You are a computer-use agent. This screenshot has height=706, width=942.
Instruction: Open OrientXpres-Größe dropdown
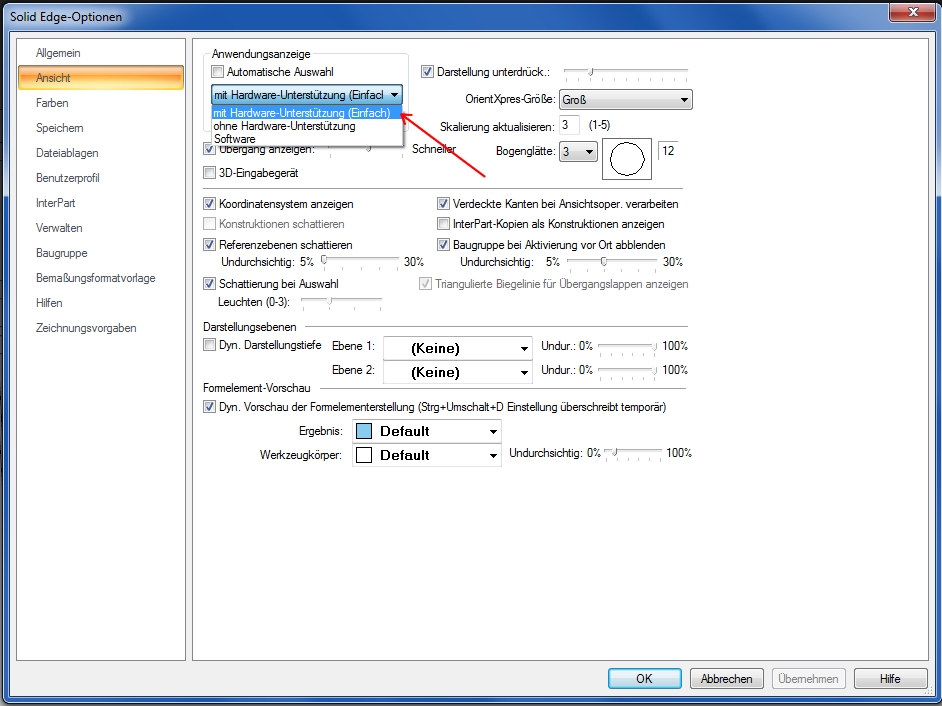click(x=625, y=100)
